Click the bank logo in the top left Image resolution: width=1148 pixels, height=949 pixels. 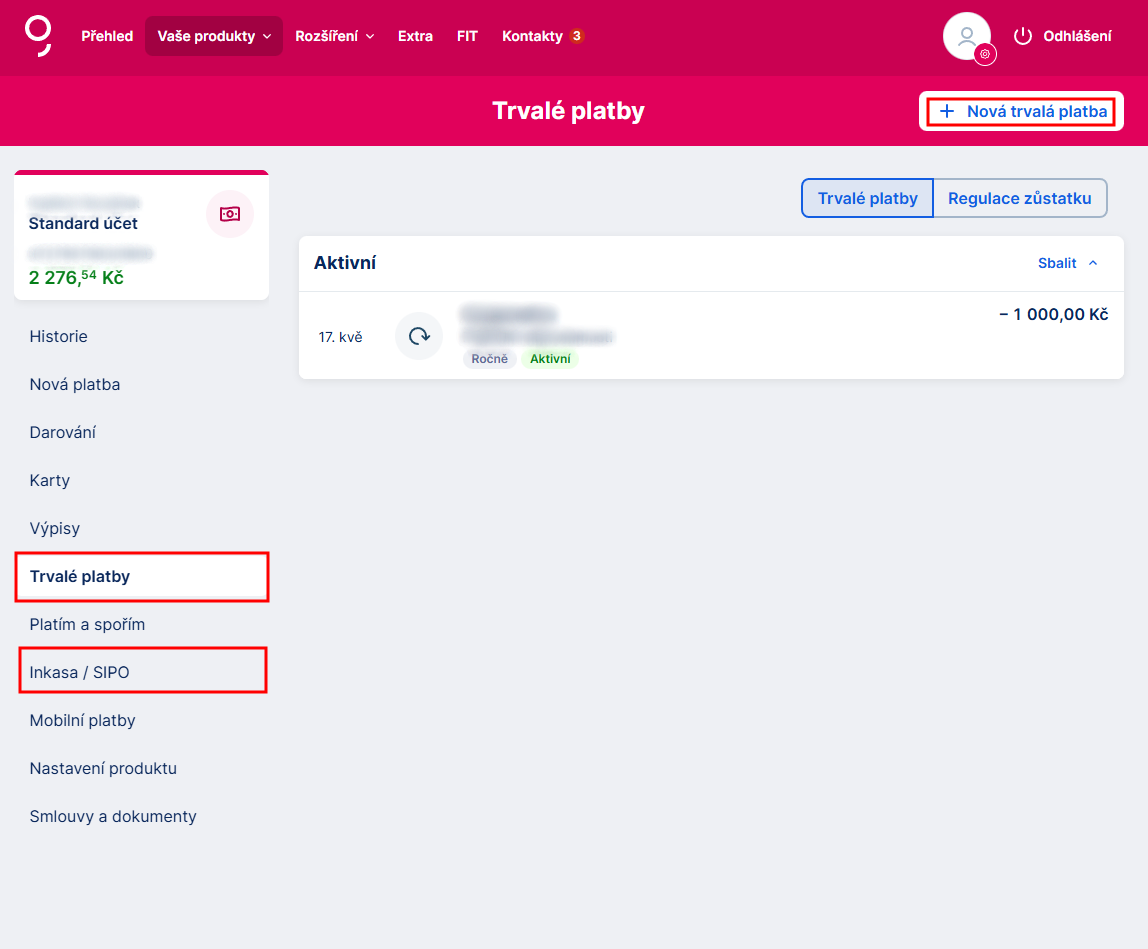point(37,36)
